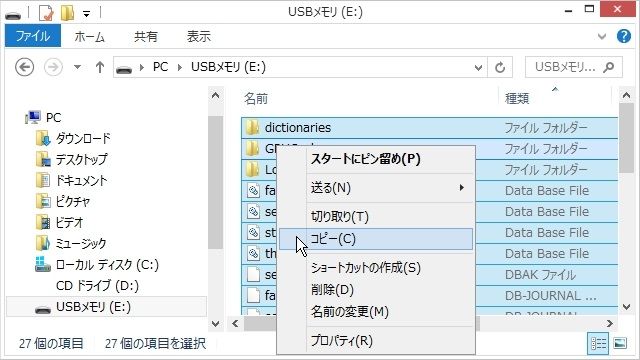Click USBメモリ (E:) in address path
The width and height of the screenshot is (640, 360).
click(228, 67)
